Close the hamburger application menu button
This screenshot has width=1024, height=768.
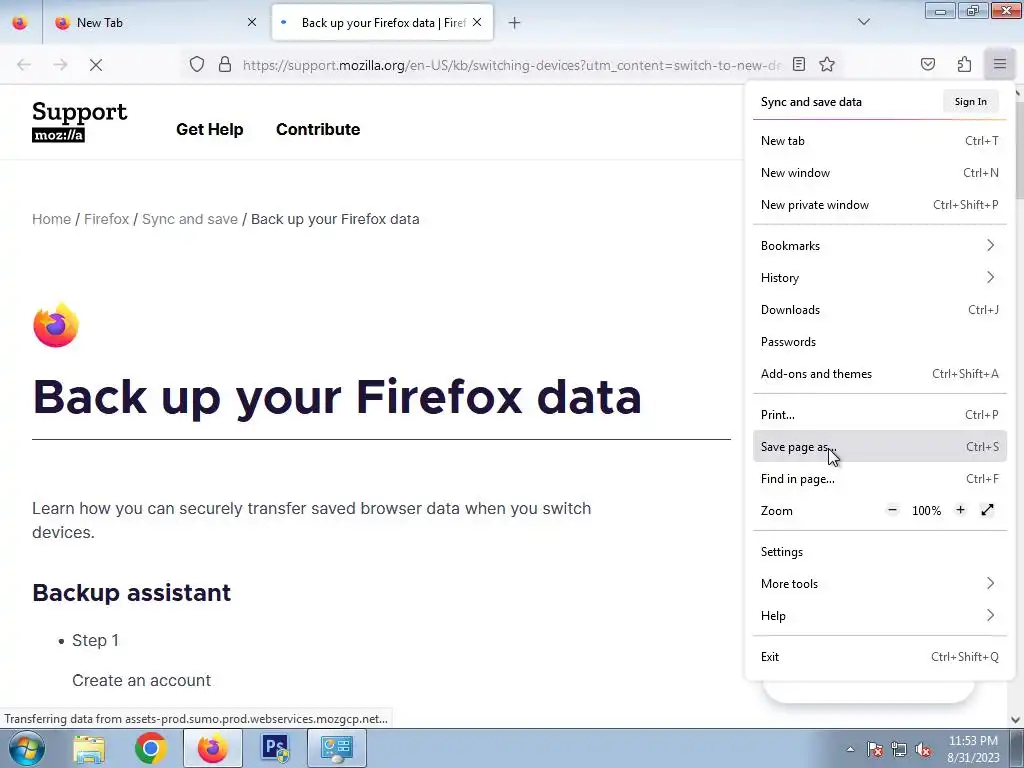pyautogui.click(x=999, y=64)
